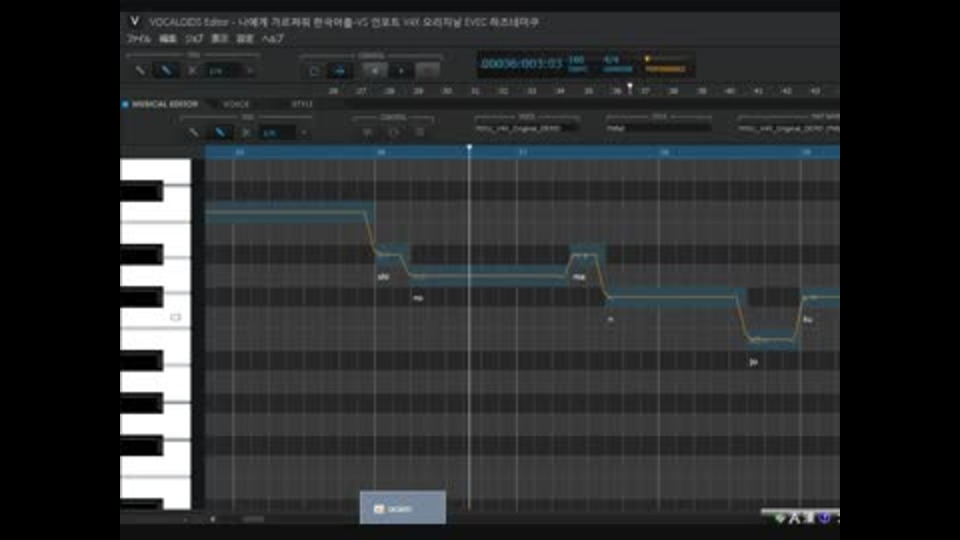Click measure 38 on the editor ruler
Viewport: 960px width, 540px height.
664,152
